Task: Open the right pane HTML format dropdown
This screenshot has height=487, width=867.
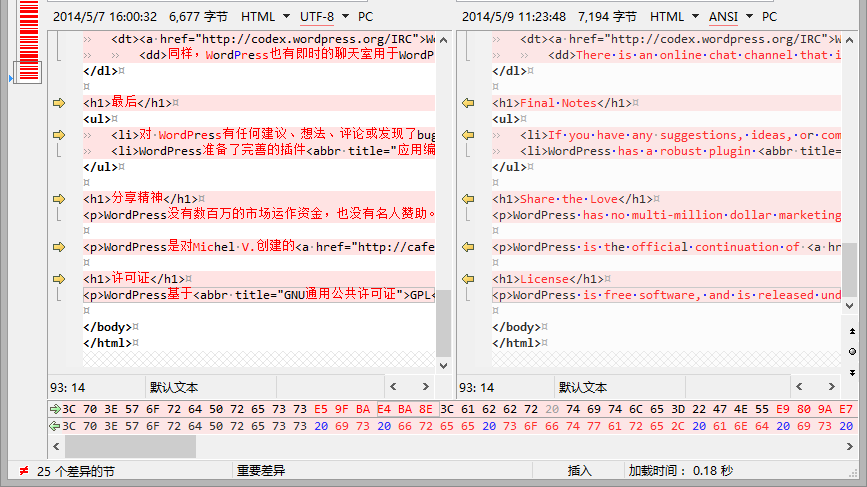Action: click(x=674, y=17)
